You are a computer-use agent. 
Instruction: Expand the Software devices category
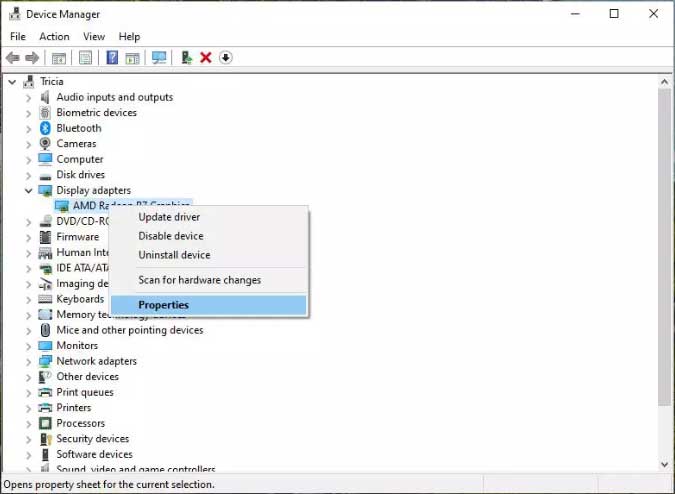[28, 454]
